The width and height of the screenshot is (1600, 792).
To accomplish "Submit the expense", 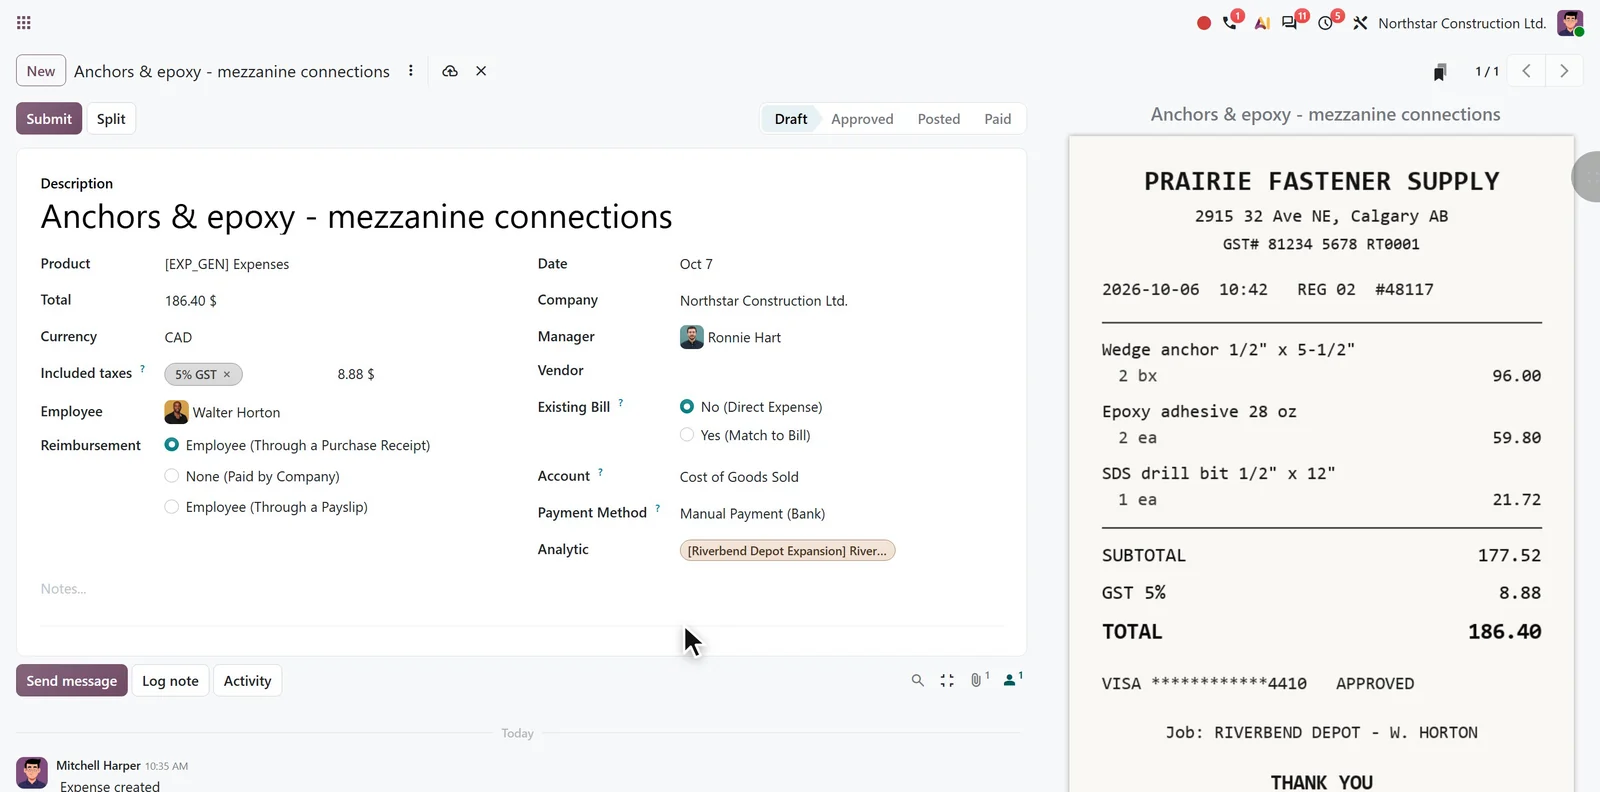I will (x=49, y=119).
